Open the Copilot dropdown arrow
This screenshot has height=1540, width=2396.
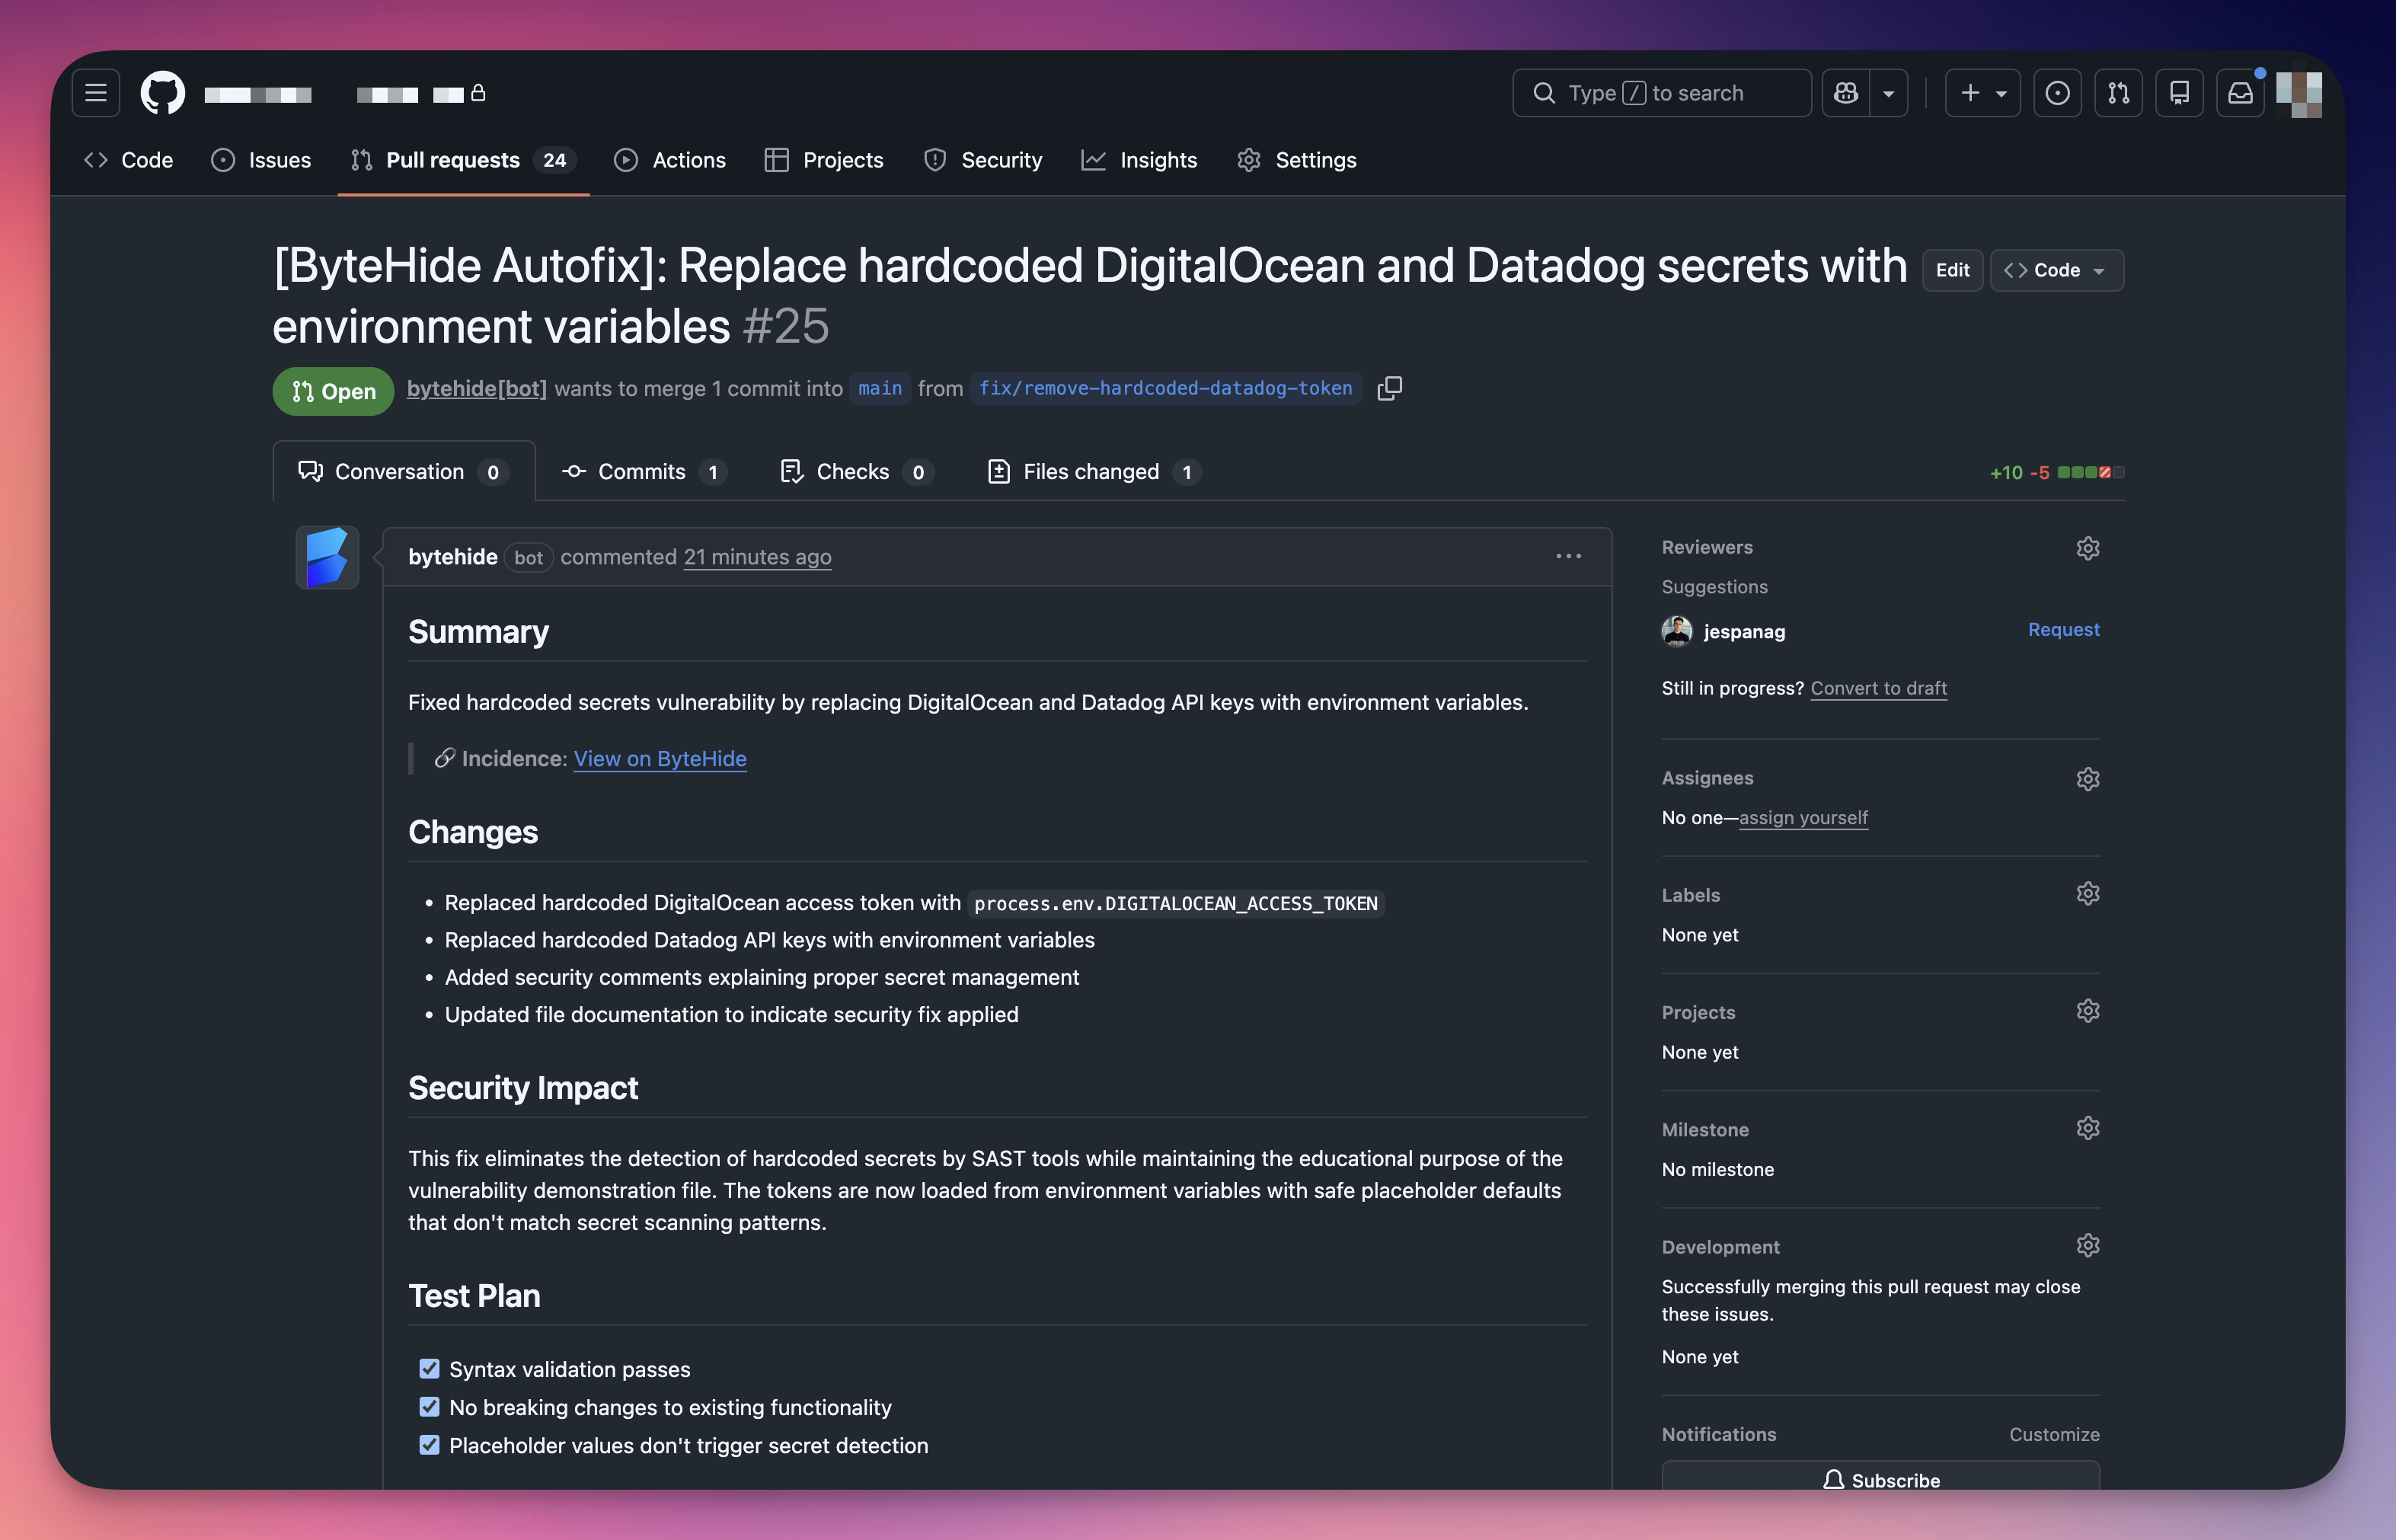tap(1889, 92)
